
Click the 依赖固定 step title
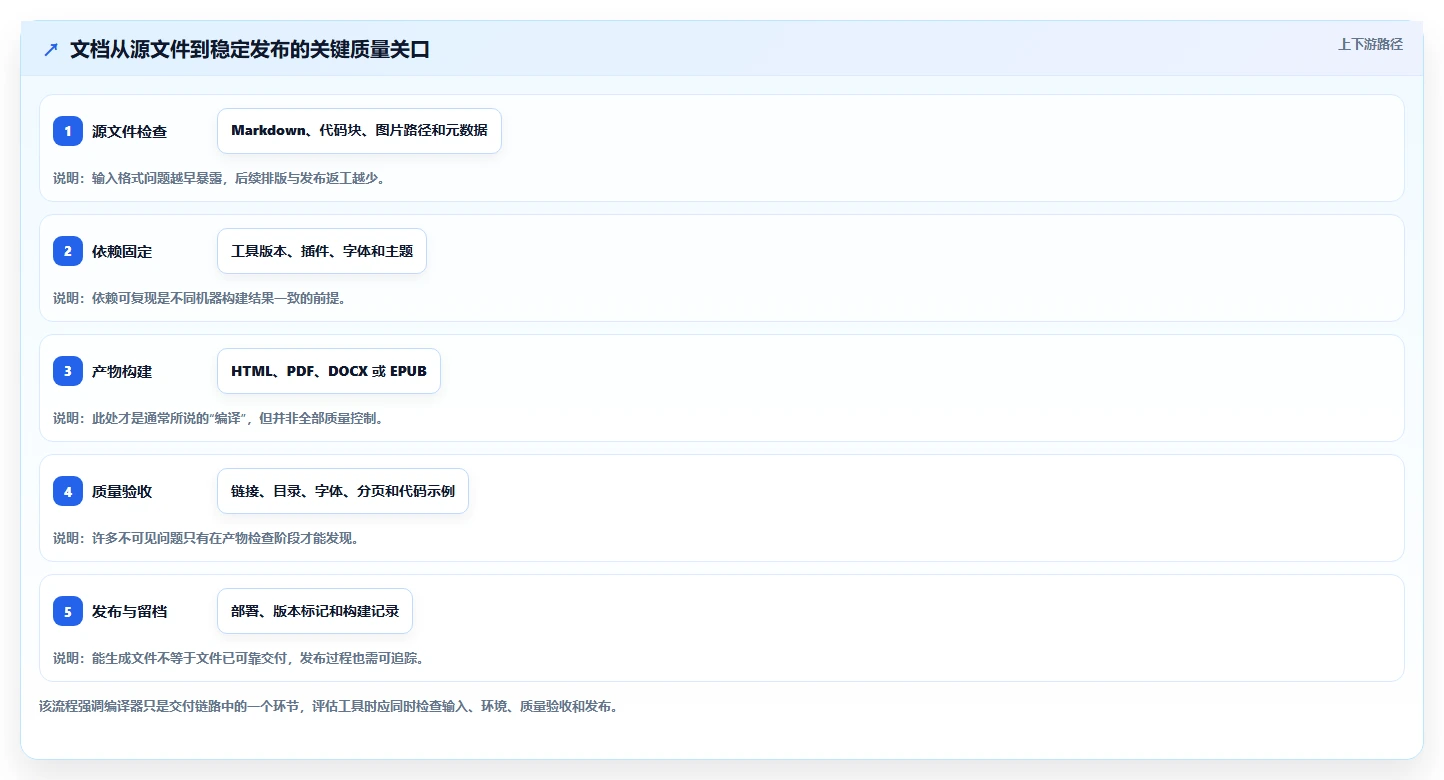122,251
